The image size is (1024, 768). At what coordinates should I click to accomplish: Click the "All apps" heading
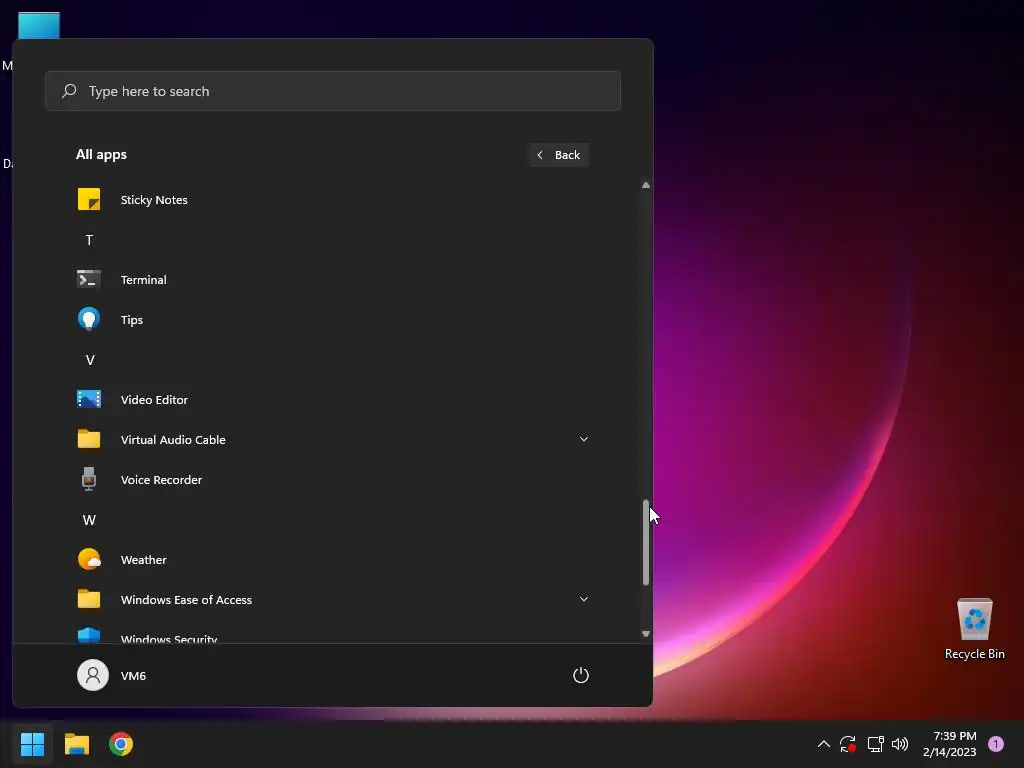coord(101,154)
